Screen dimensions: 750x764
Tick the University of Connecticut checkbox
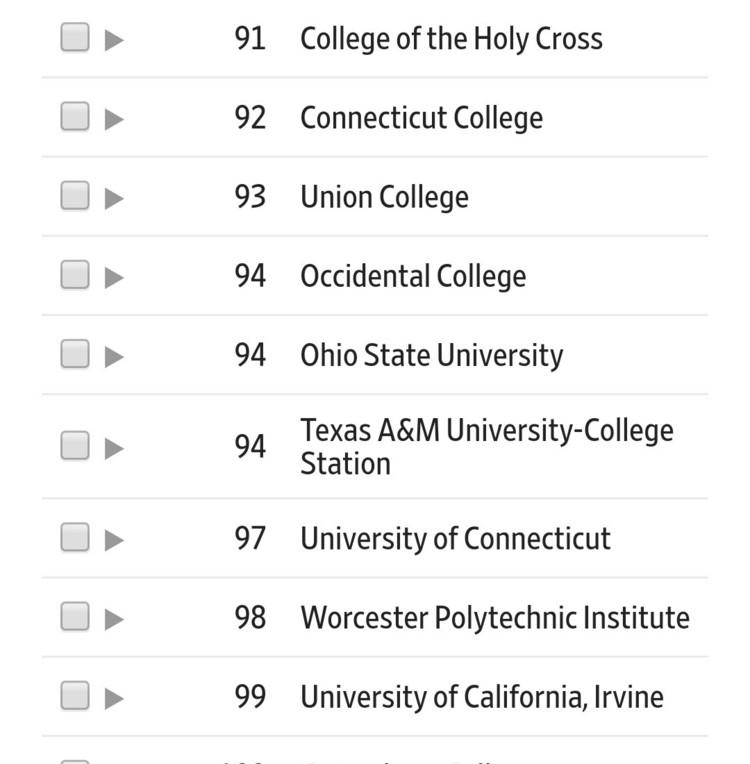pyautogui.click(x=74, y=538)
